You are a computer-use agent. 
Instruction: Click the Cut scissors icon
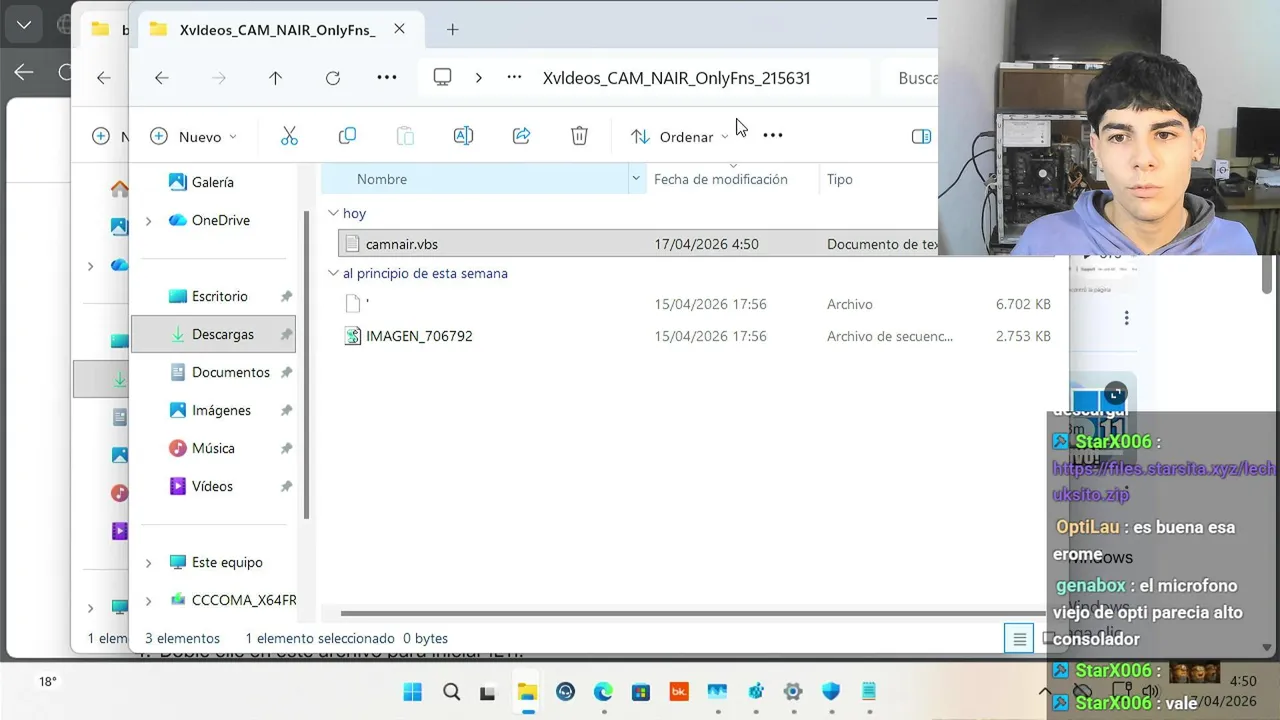tap(289, 136)
